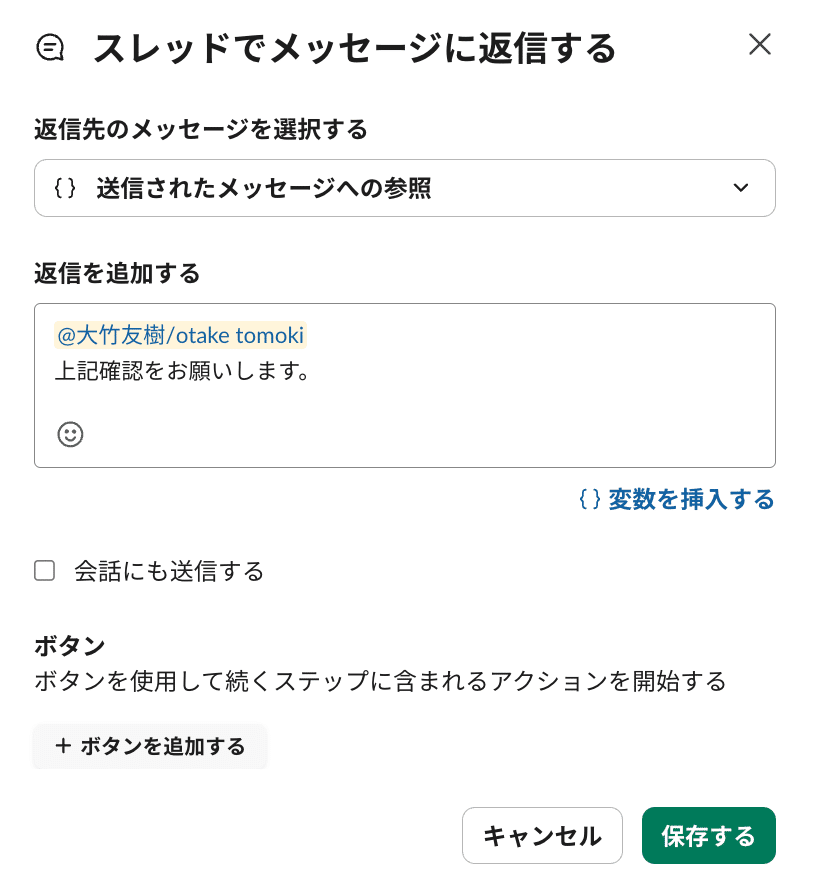Open the emoji picker smiley icon

click(70, 434)
